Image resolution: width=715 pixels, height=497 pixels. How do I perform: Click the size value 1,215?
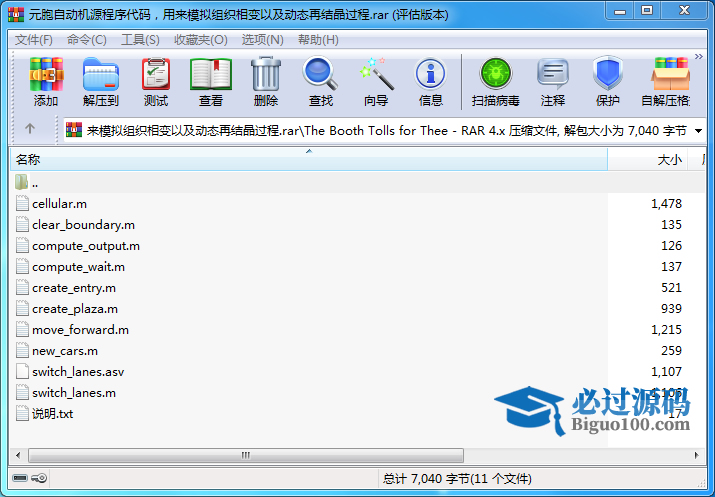(666, 329)
